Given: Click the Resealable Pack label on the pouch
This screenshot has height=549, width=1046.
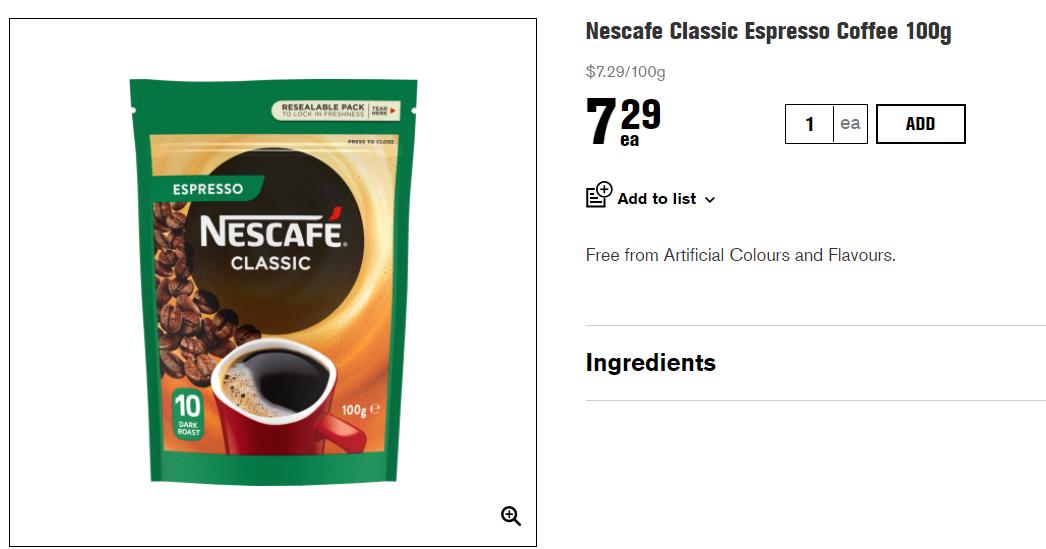Looking at the screenshot, I should click(x=336, y=110).
